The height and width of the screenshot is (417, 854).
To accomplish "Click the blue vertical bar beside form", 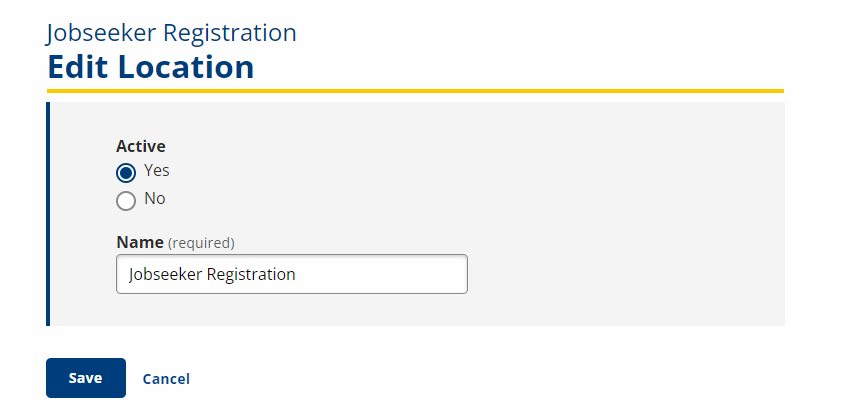I will click(48, 213).
